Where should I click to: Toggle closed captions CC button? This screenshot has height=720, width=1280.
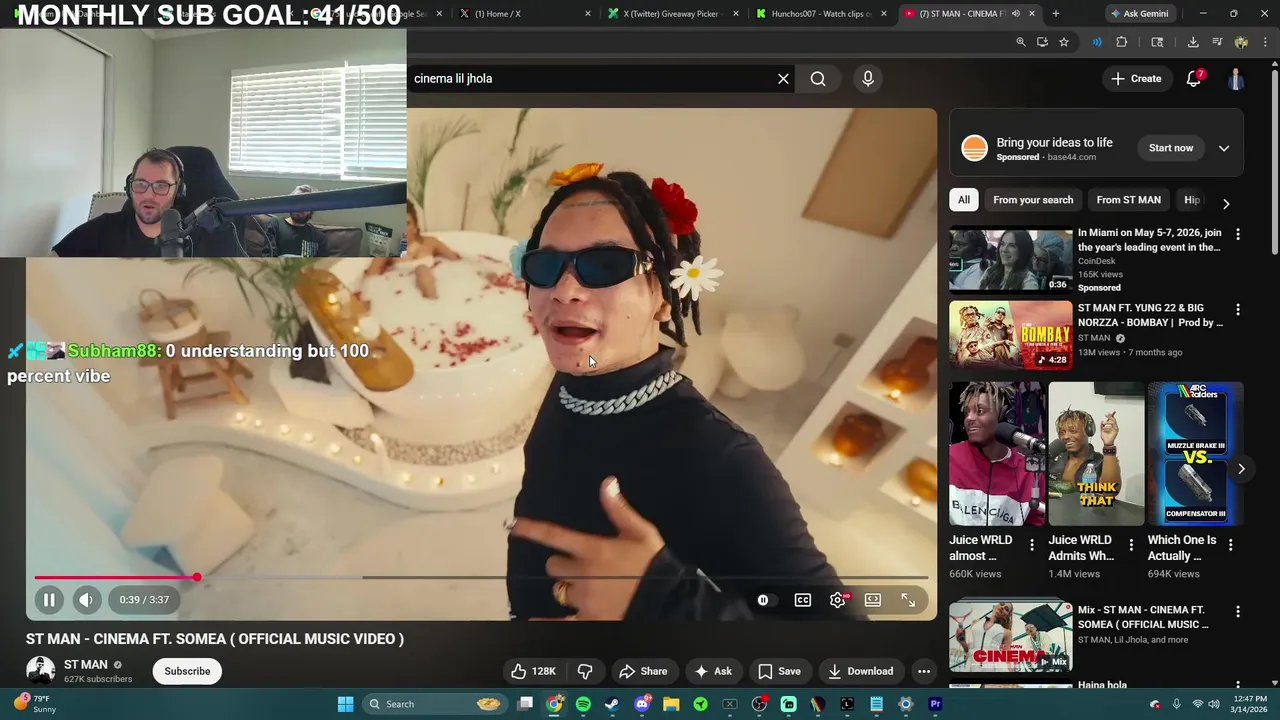point(803,600)
